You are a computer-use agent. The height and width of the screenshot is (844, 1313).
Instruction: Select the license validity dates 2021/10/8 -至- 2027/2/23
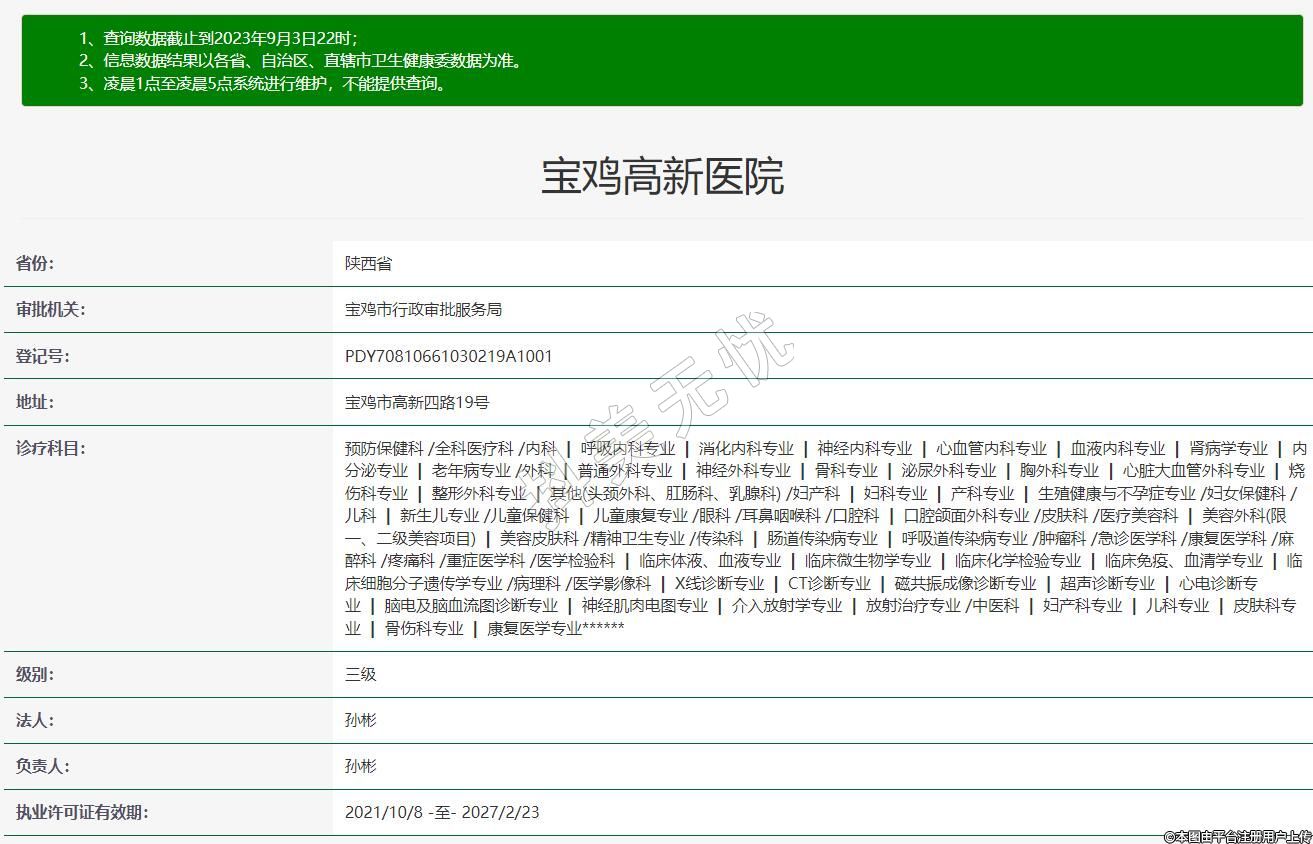pyautogui.click(x=441, y=812)
